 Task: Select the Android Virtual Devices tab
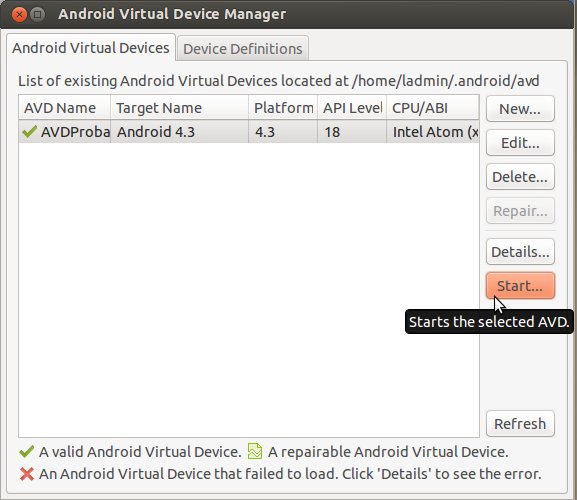(x=91, y=48)
